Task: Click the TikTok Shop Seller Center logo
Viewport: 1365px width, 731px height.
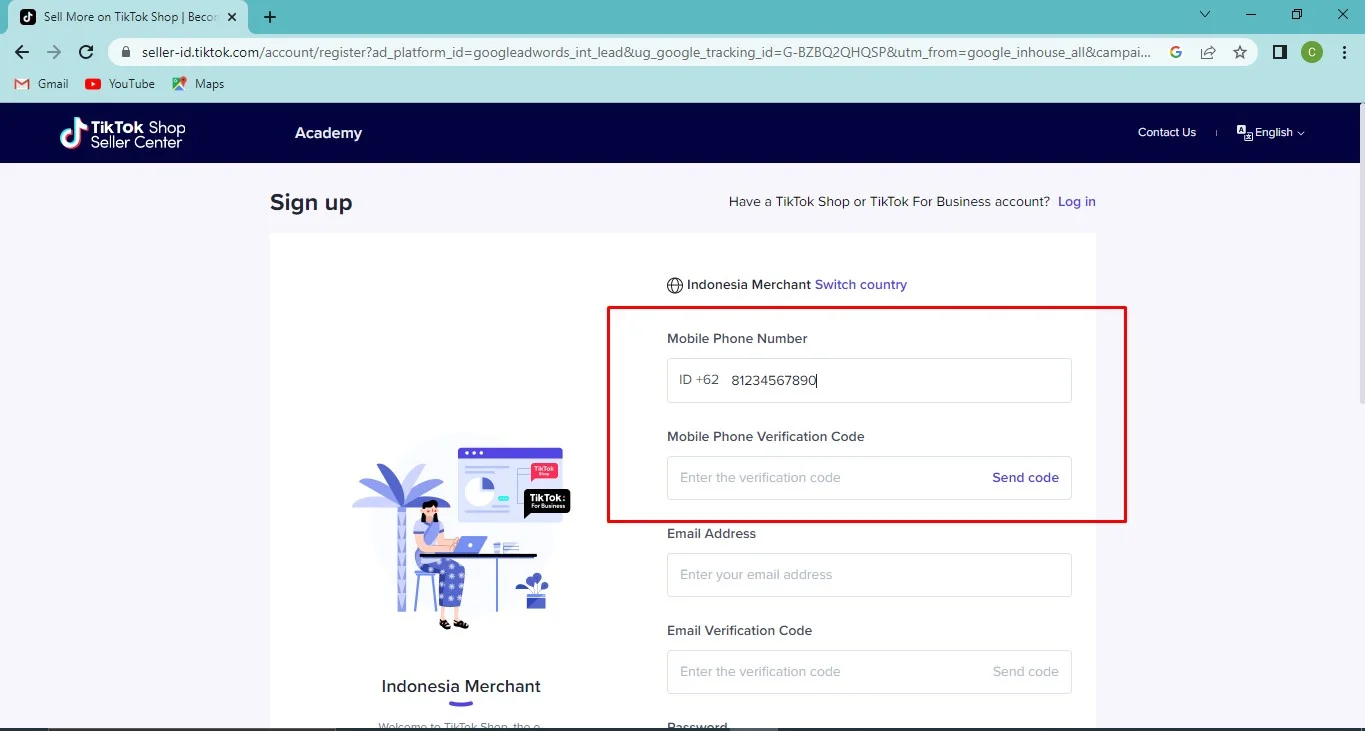Action: point(122,133)
